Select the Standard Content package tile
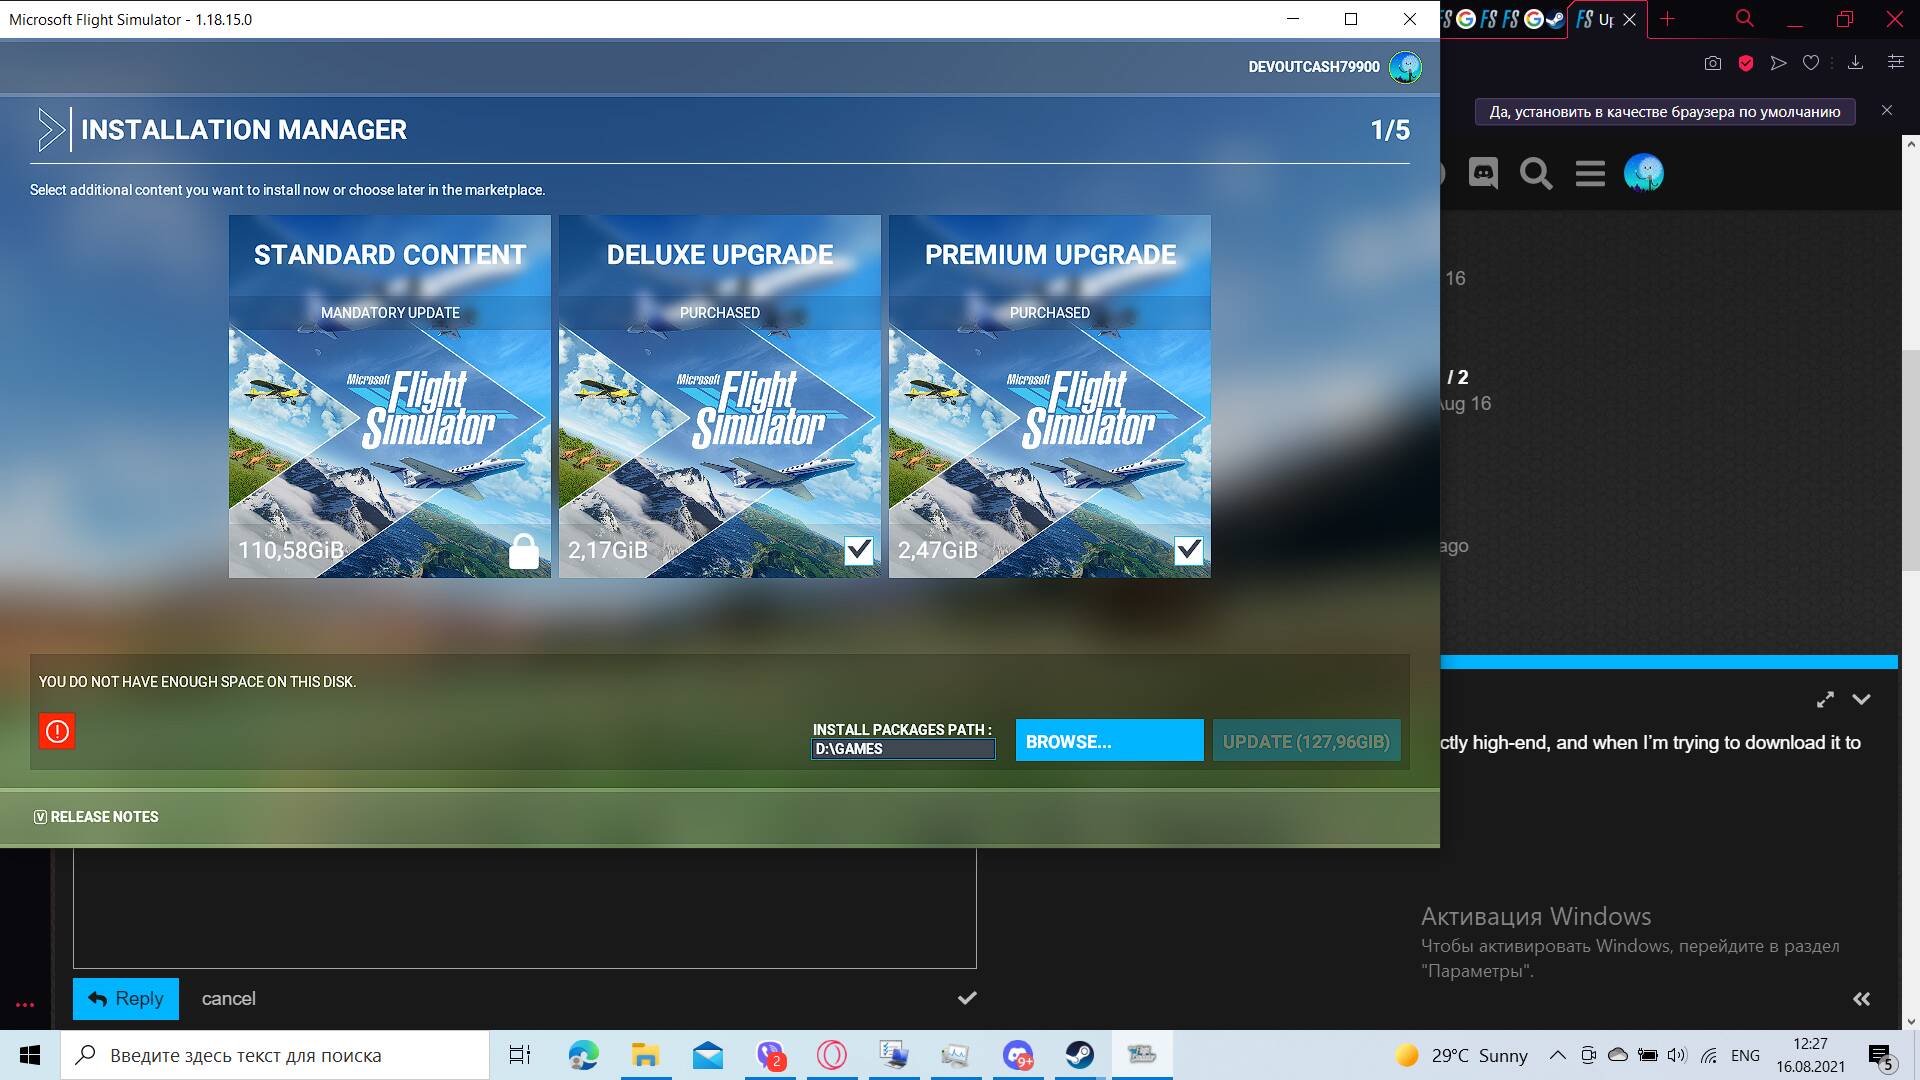 tap(390, 396)
